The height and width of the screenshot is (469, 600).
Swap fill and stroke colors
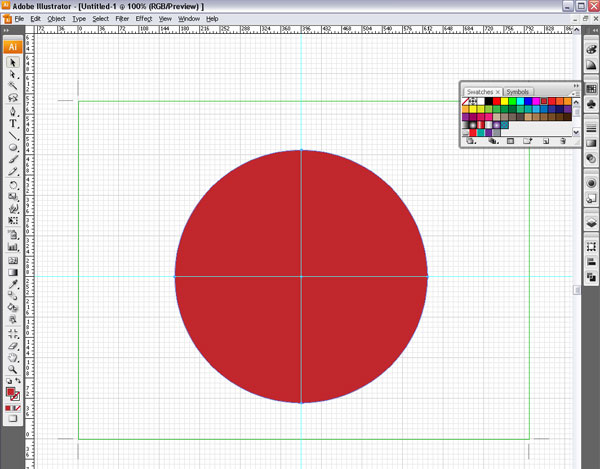(18, 381)
